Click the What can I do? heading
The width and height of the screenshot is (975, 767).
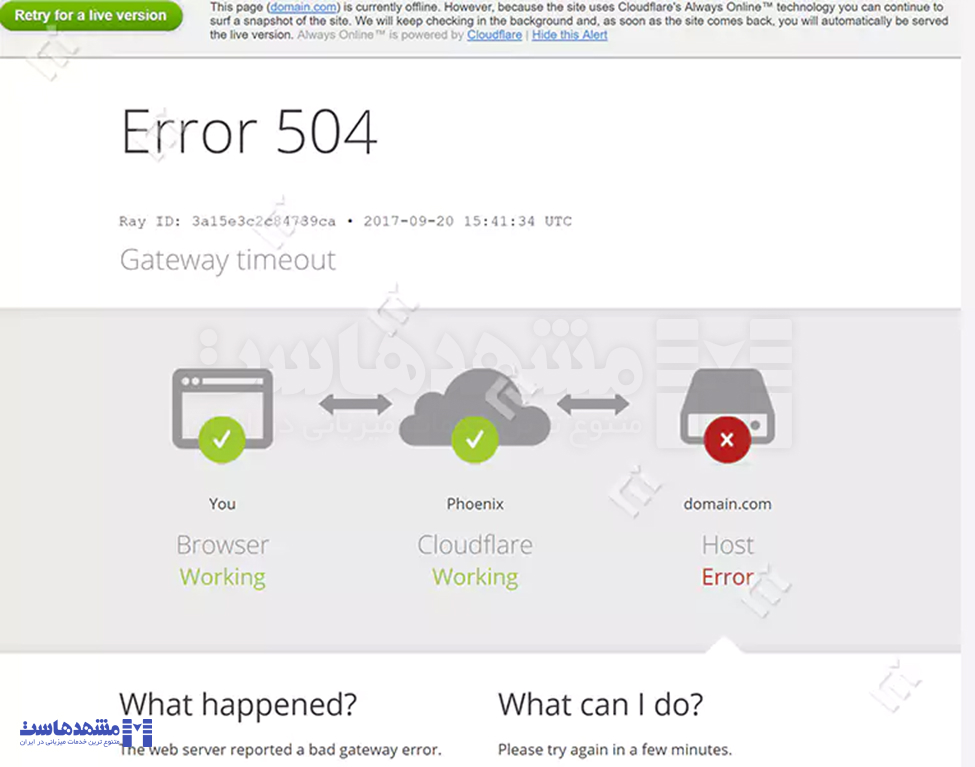coord(601,705)
